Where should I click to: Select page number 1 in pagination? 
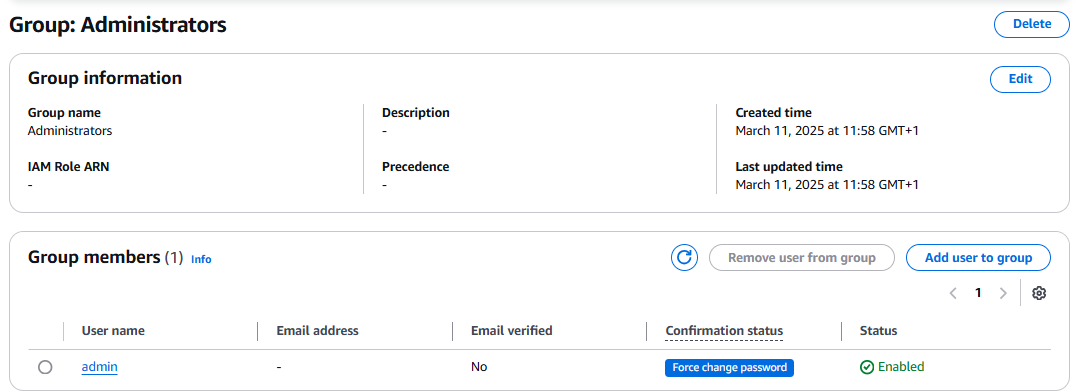[x=978, y=293]
